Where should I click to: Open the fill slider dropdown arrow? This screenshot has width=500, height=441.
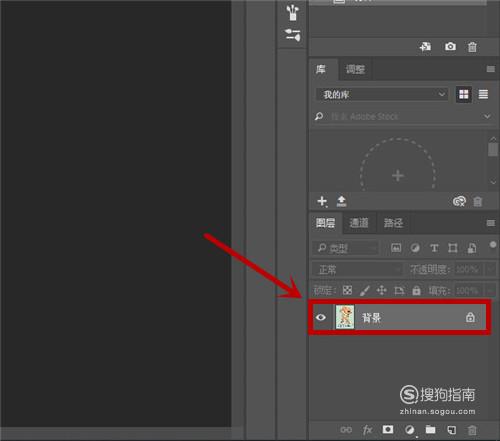click(490, 291)
